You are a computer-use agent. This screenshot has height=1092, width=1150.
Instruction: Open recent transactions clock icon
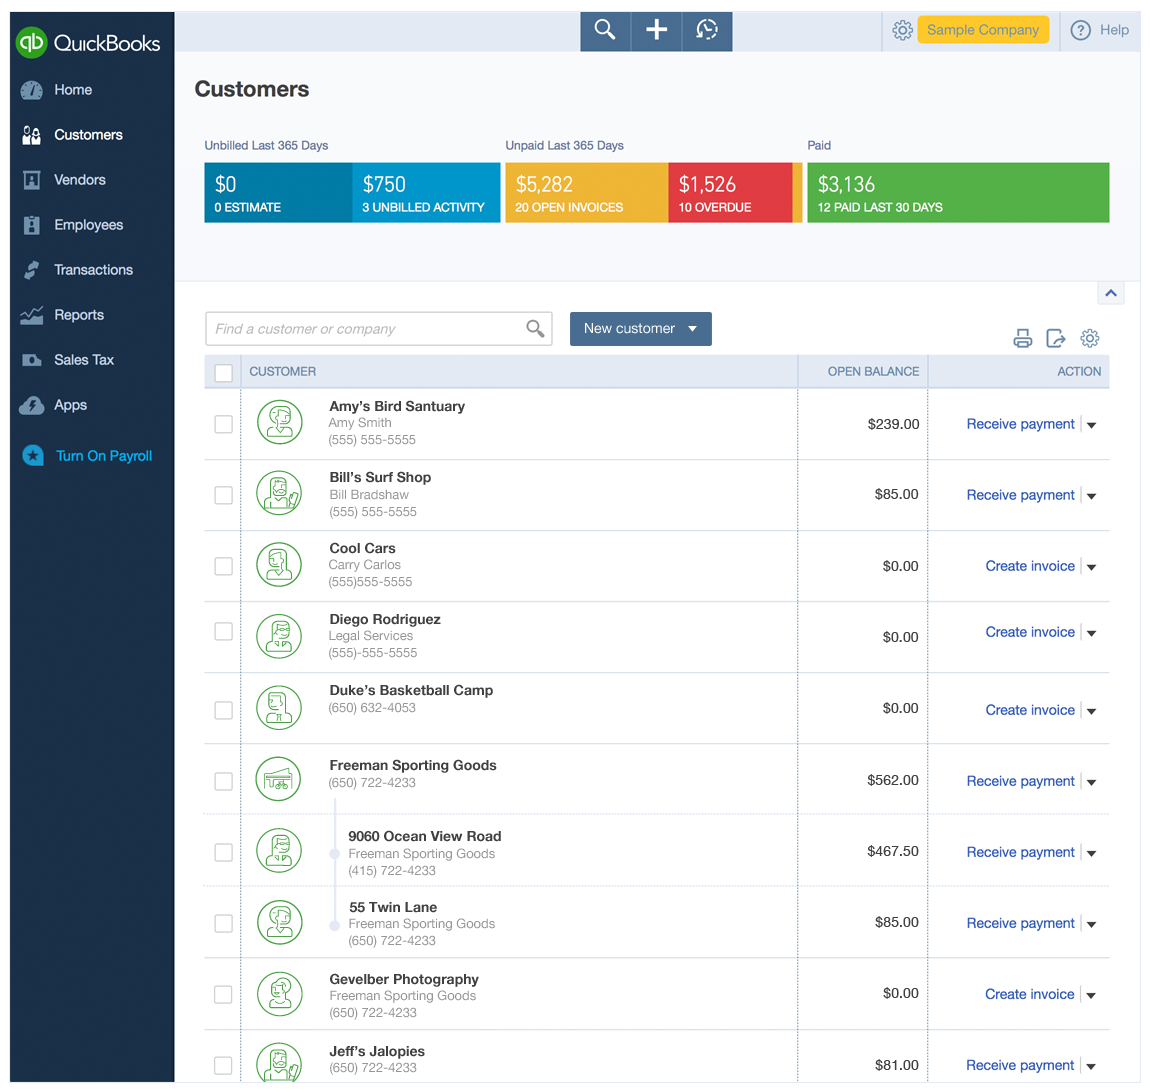pos(707,30)
